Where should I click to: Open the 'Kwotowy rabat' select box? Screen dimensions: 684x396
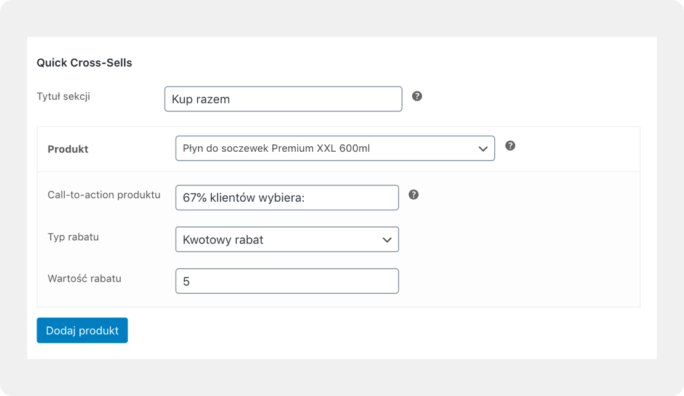(x=287, y=239)
